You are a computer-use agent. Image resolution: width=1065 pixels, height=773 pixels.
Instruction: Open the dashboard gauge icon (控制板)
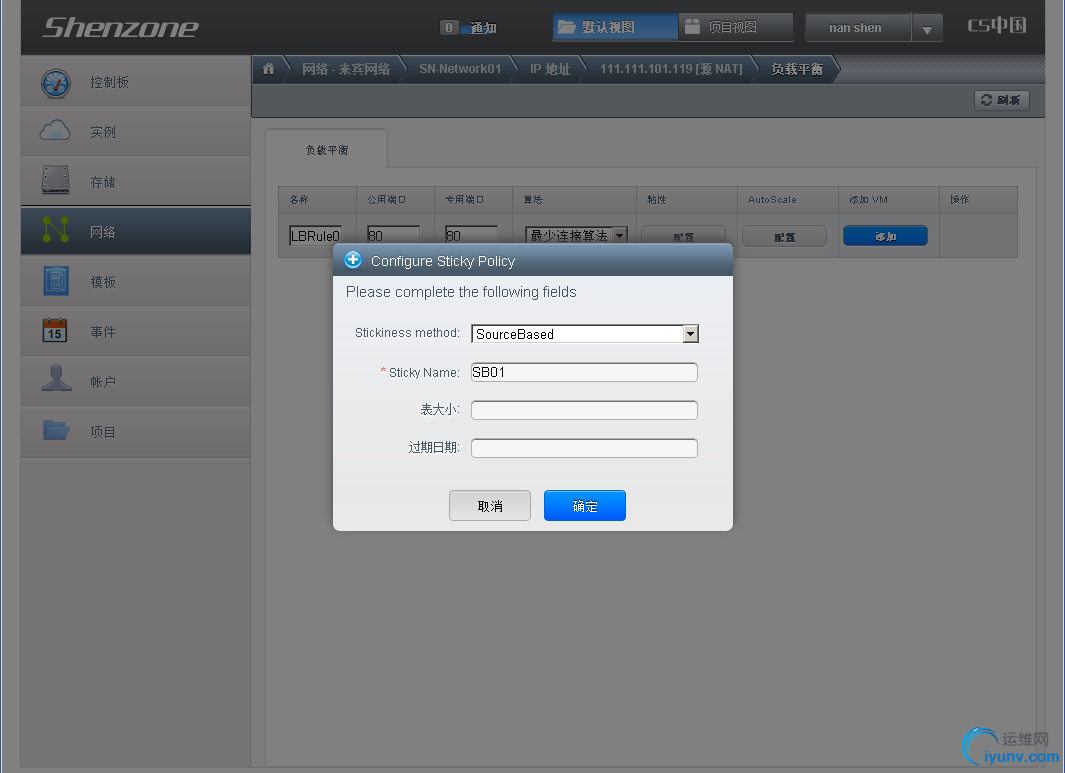coord(56,83)
